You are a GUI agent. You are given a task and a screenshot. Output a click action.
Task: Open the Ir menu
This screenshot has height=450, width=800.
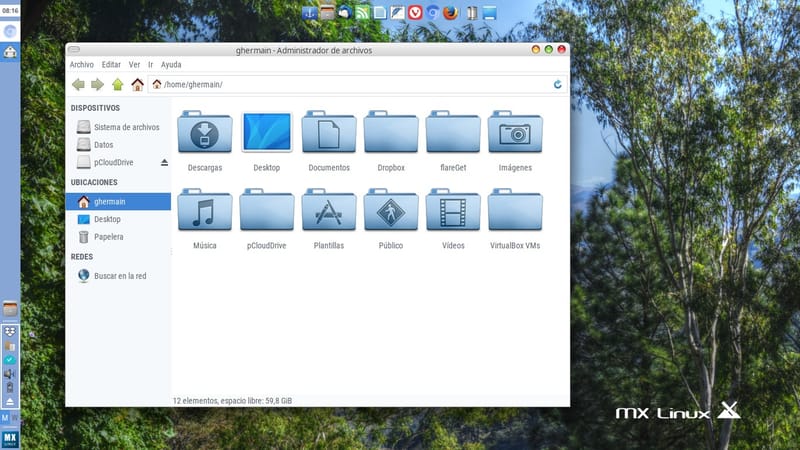151,65
